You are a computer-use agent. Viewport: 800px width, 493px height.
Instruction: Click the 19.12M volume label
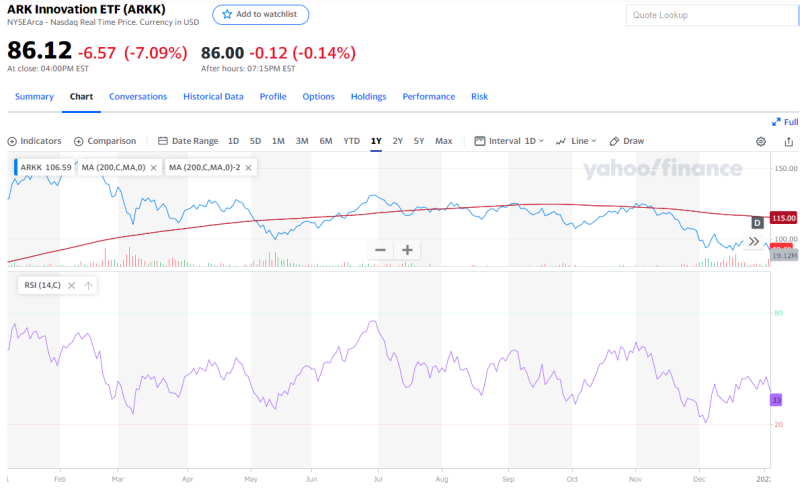(784, 256)
